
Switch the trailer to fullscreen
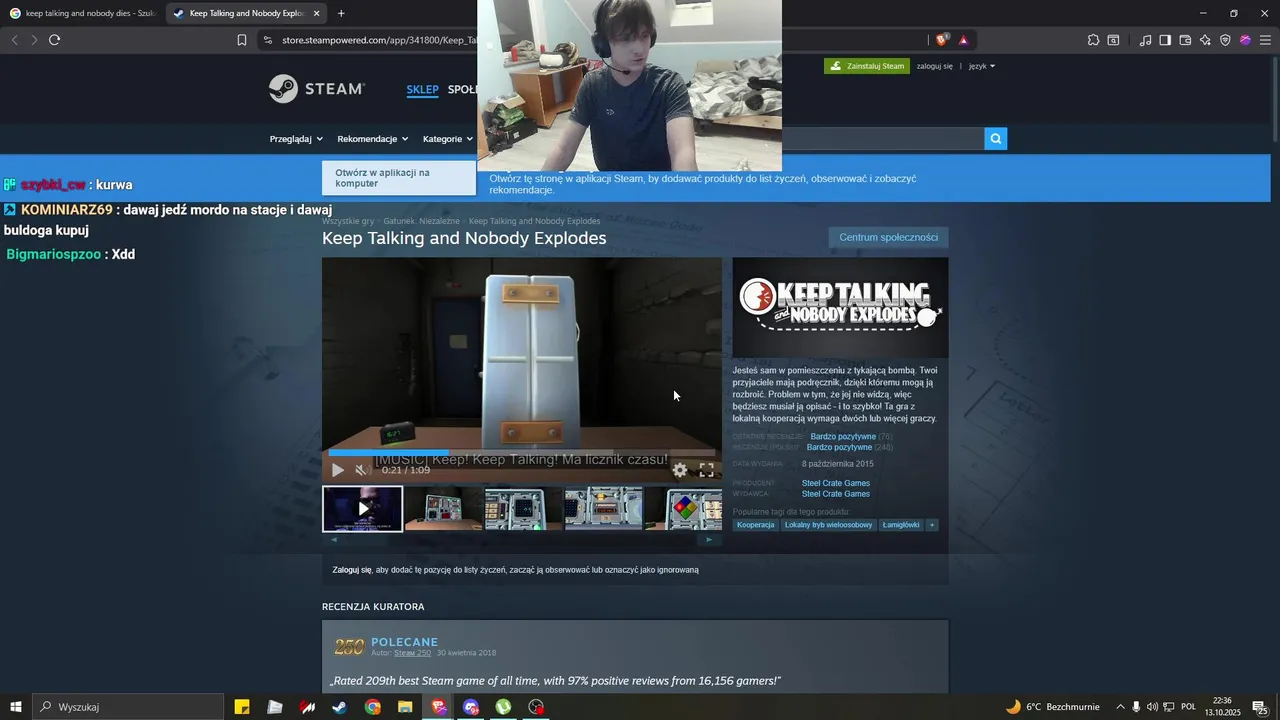tap(707, 470)
